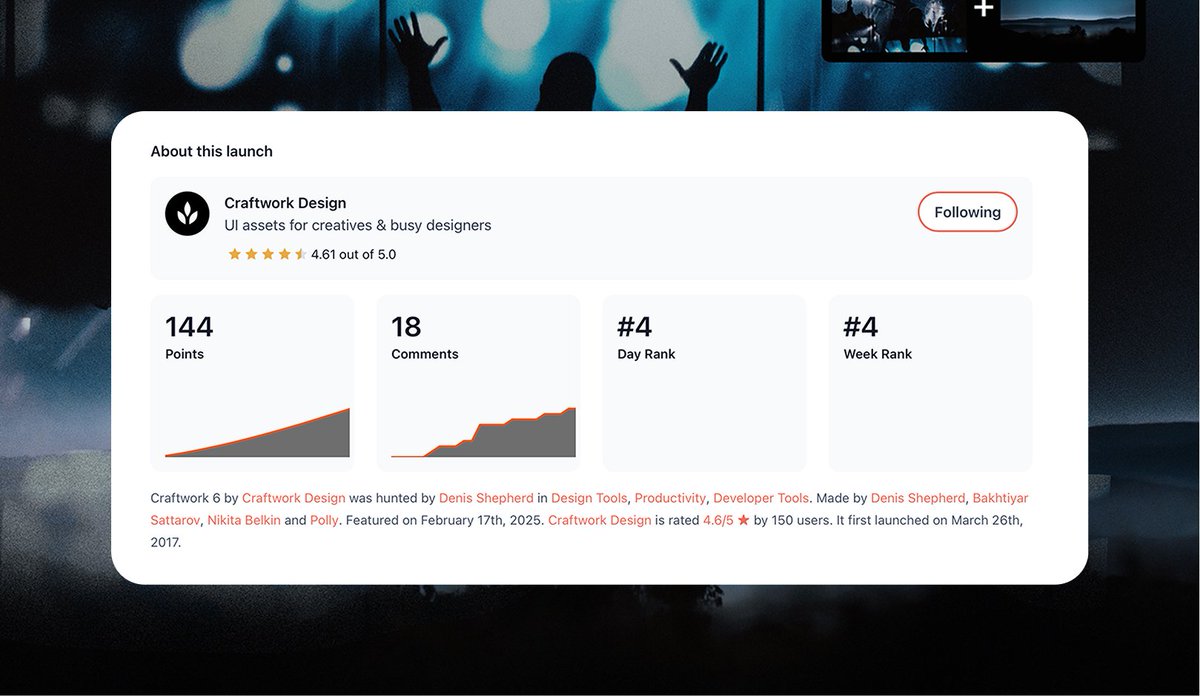Open the Points growth chart
Screen dimensions: 1200x696
pos(257,433)
